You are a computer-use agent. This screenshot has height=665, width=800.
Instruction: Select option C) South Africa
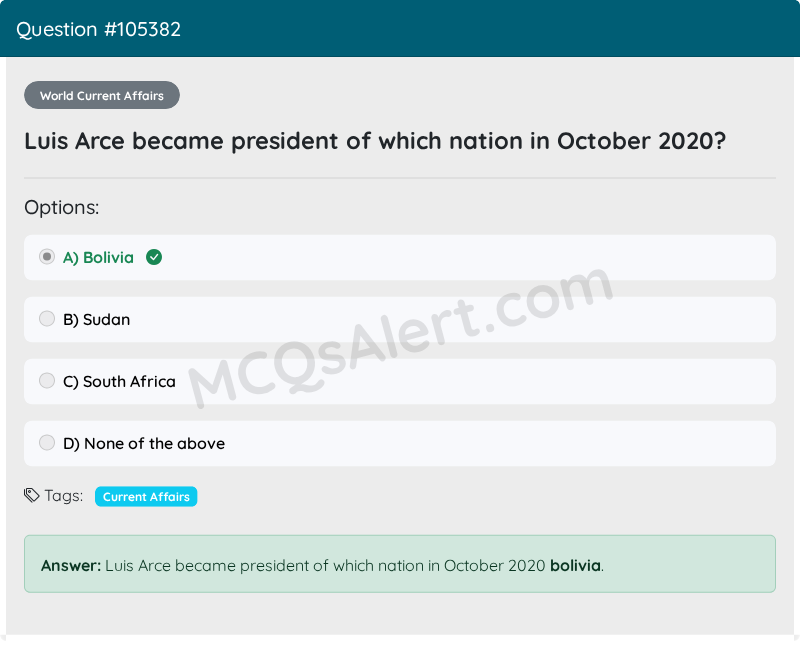point(46,380)
